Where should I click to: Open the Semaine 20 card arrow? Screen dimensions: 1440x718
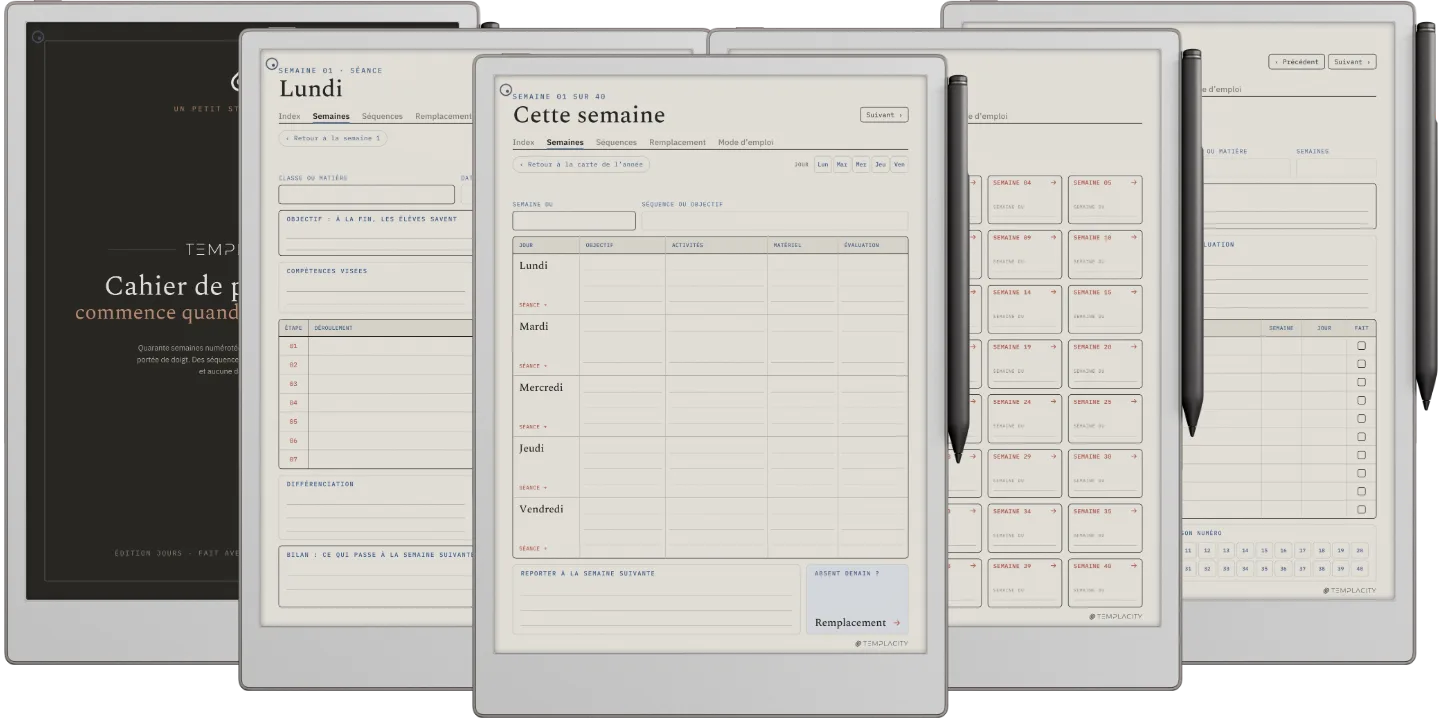pos(1133,347)
